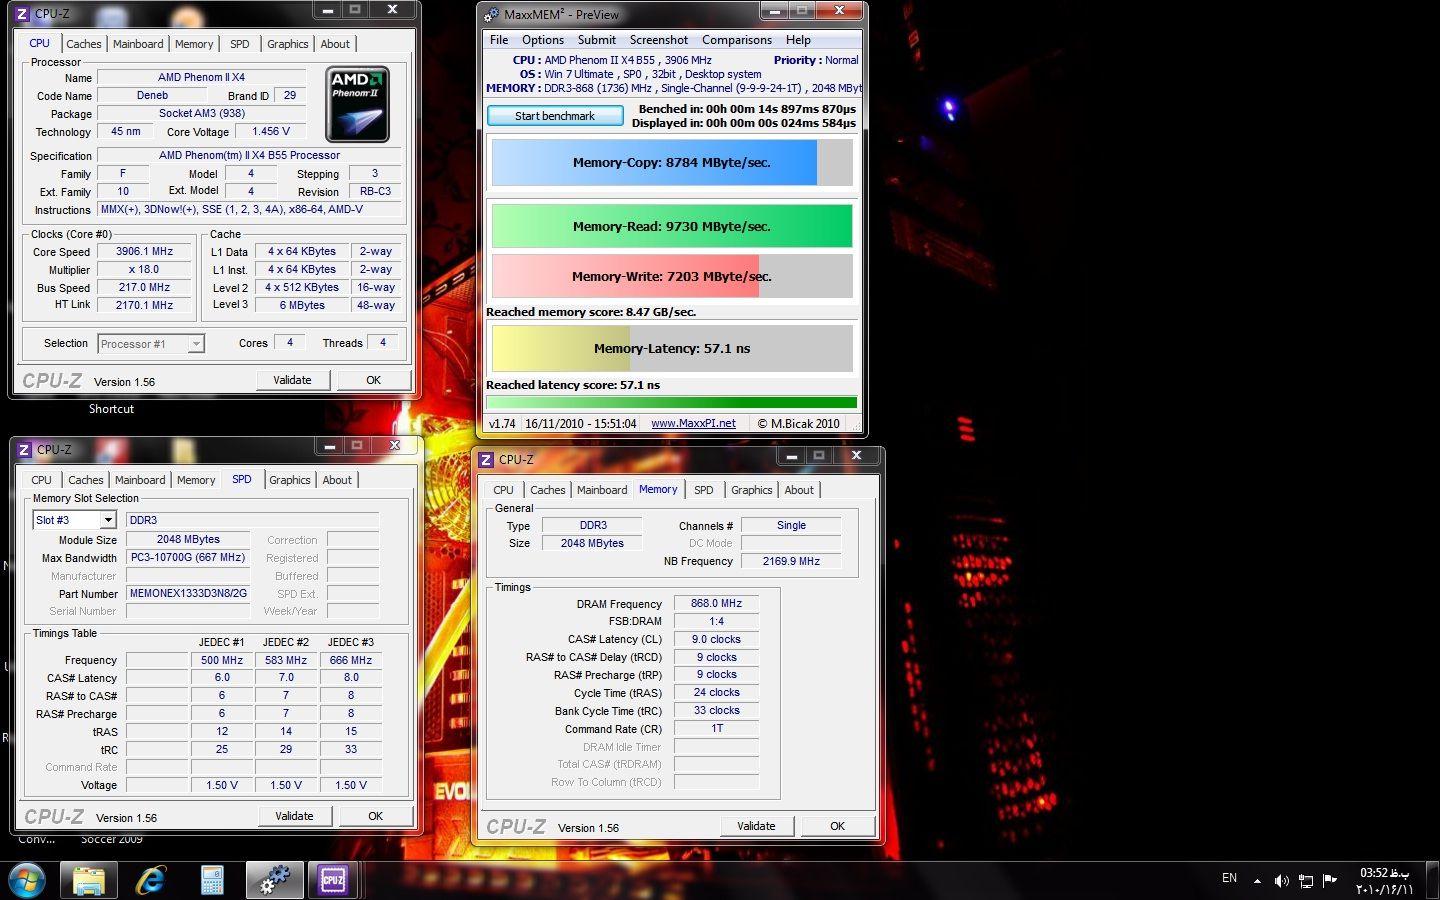
Task: Switch to Caches tab in the top CPU-Z window
Action: click(84, 44)
